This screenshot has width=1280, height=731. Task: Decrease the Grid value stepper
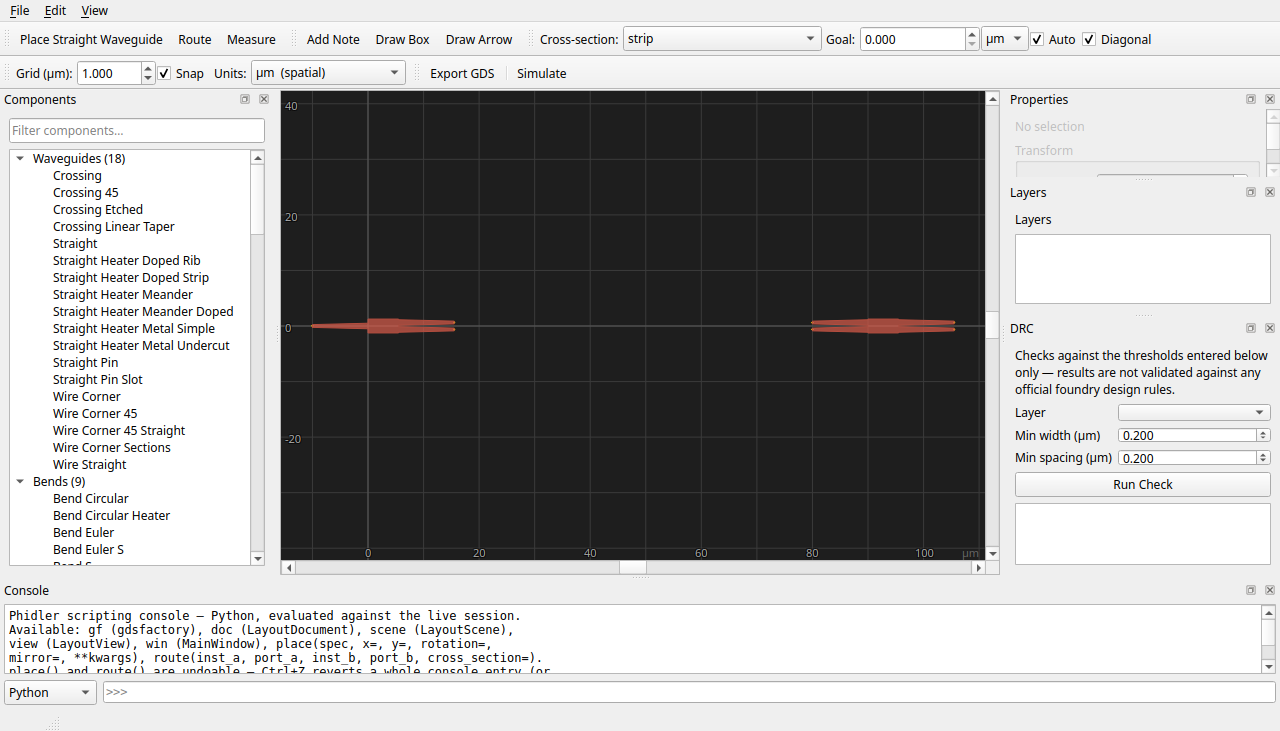pos(148,79)
